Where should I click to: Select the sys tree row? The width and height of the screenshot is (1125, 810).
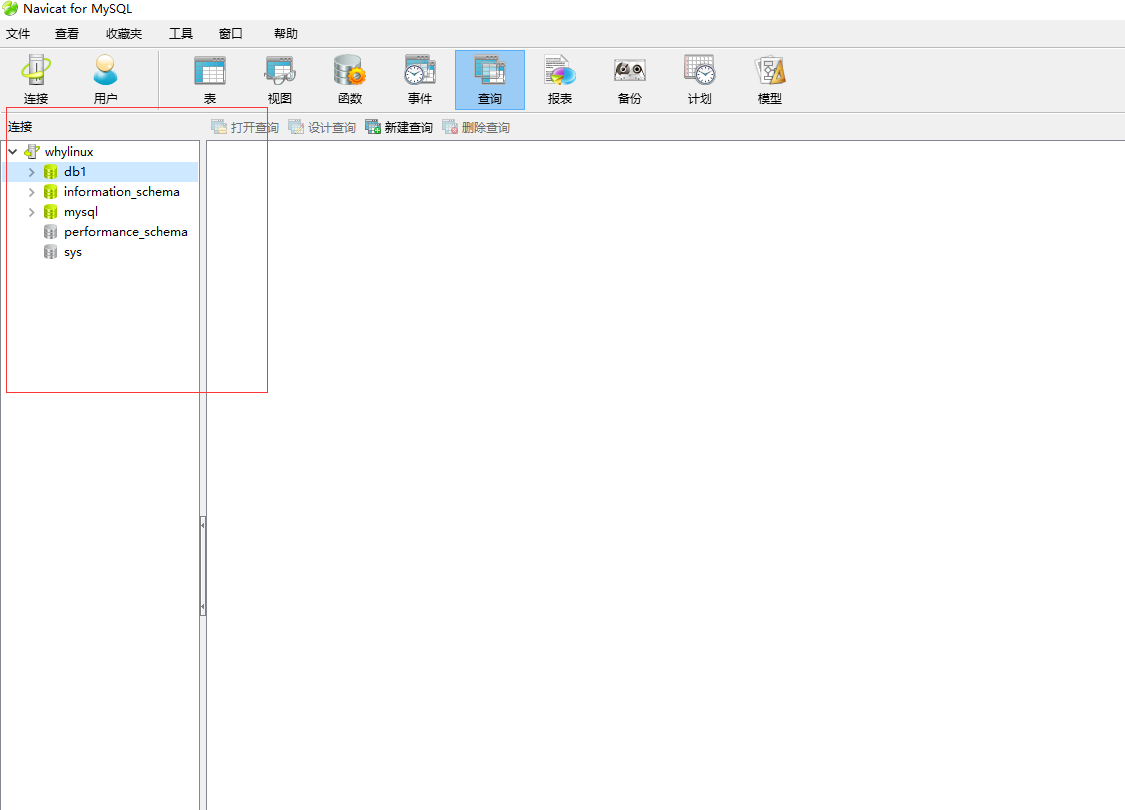tap(100, 252)
